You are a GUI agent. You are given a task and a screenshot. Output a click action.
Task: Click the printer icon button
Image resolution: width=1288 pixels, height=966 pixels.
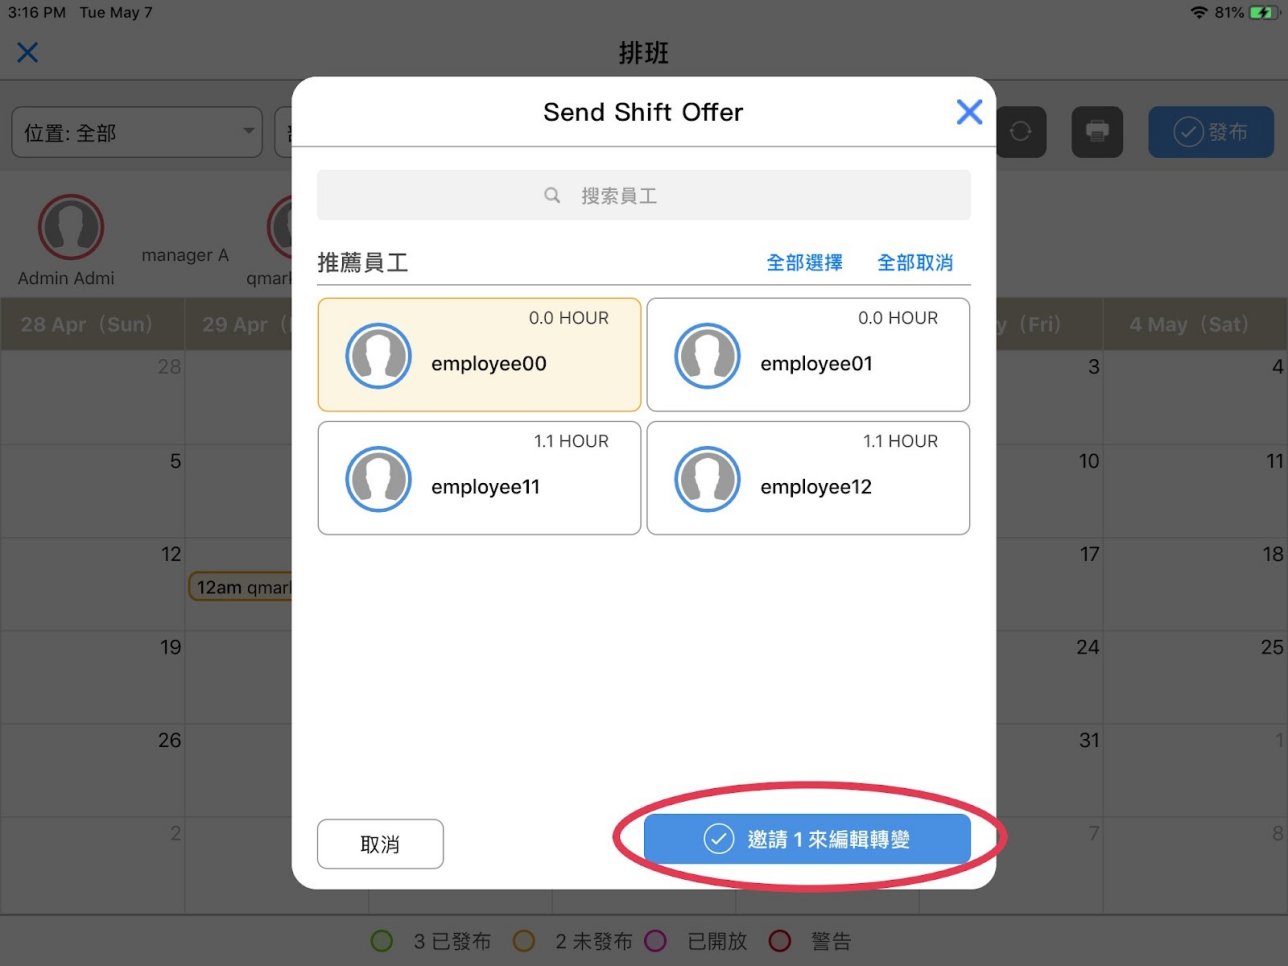(1097, 132)
